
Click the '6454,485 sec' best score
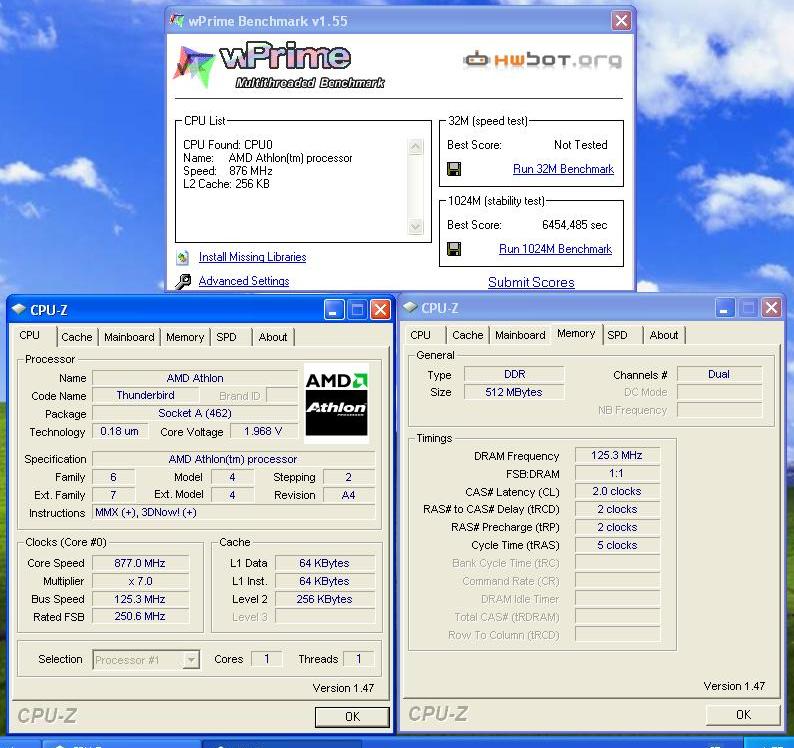pos(574,225)
